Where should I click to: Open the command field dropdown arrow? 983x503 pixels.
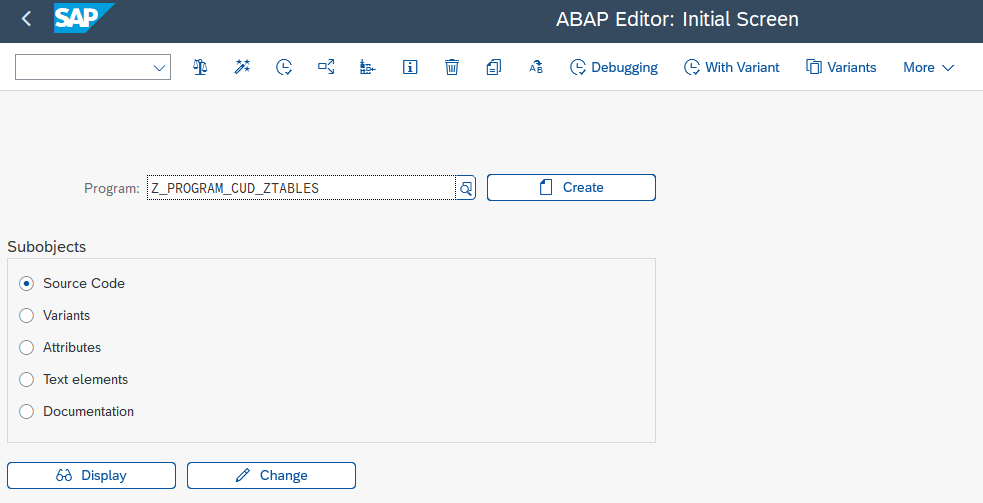159,68
